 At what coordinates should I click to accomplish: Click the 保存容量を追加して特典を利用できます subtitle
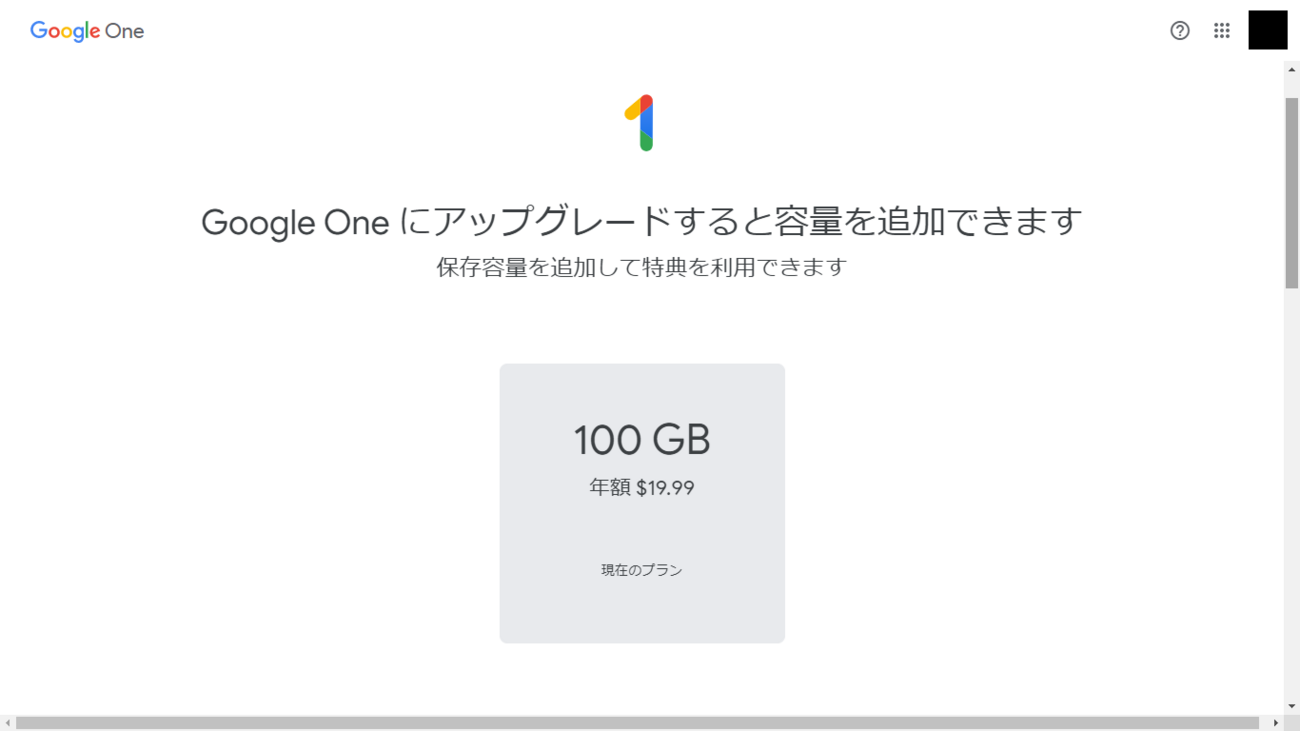point(642,268)
